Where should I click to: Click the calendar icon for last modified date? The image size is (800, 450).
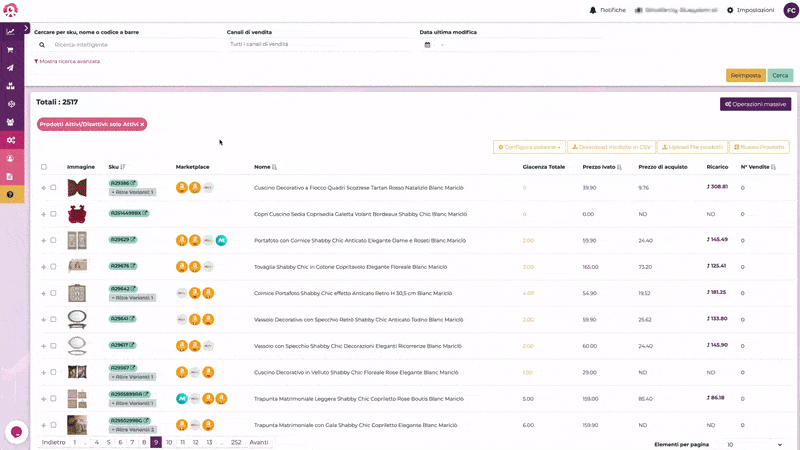point(427,44)
